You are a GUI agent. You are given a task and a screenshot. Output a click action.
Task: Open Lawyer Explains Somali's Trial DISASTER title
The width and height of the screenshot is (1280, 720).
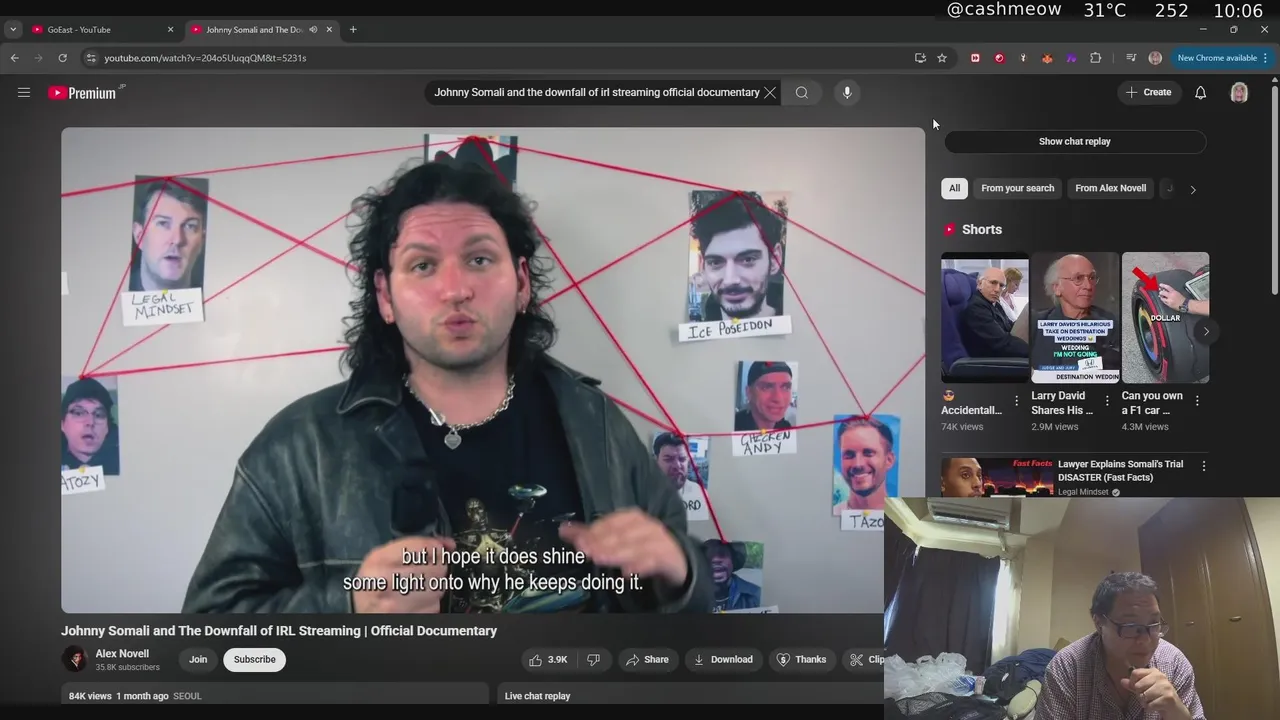coord(1120,471)
